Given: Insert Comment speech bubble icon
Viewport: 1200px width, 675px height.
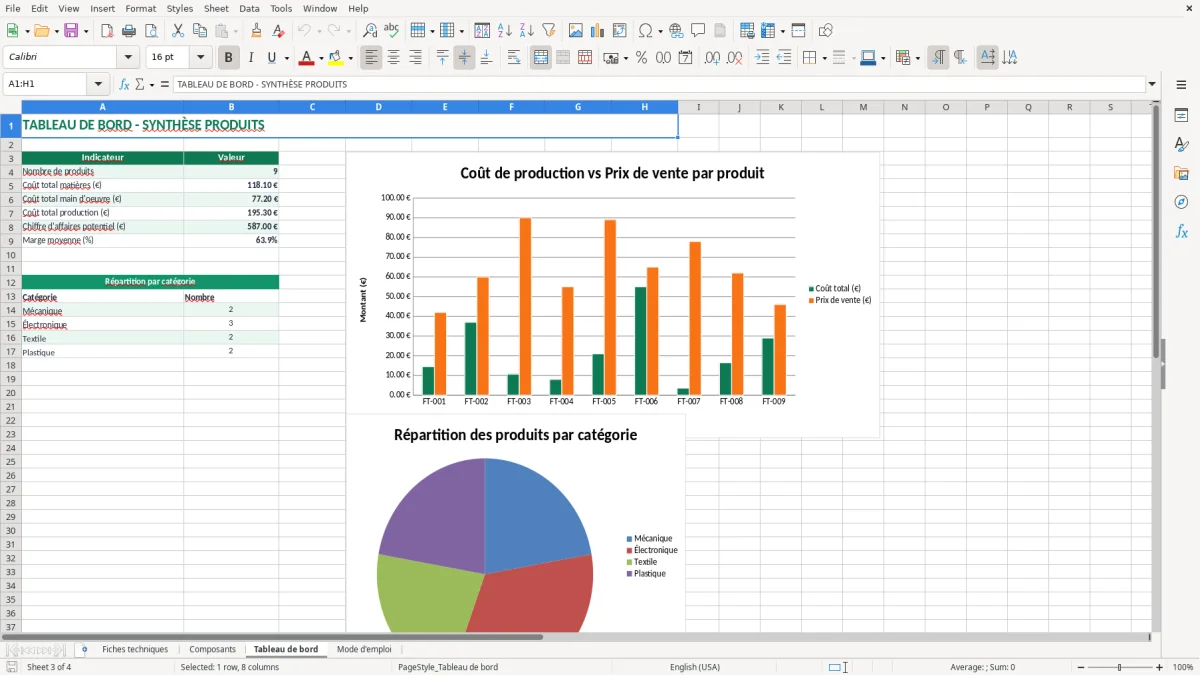Looking at the screenshot, I should tap(698, 31).
